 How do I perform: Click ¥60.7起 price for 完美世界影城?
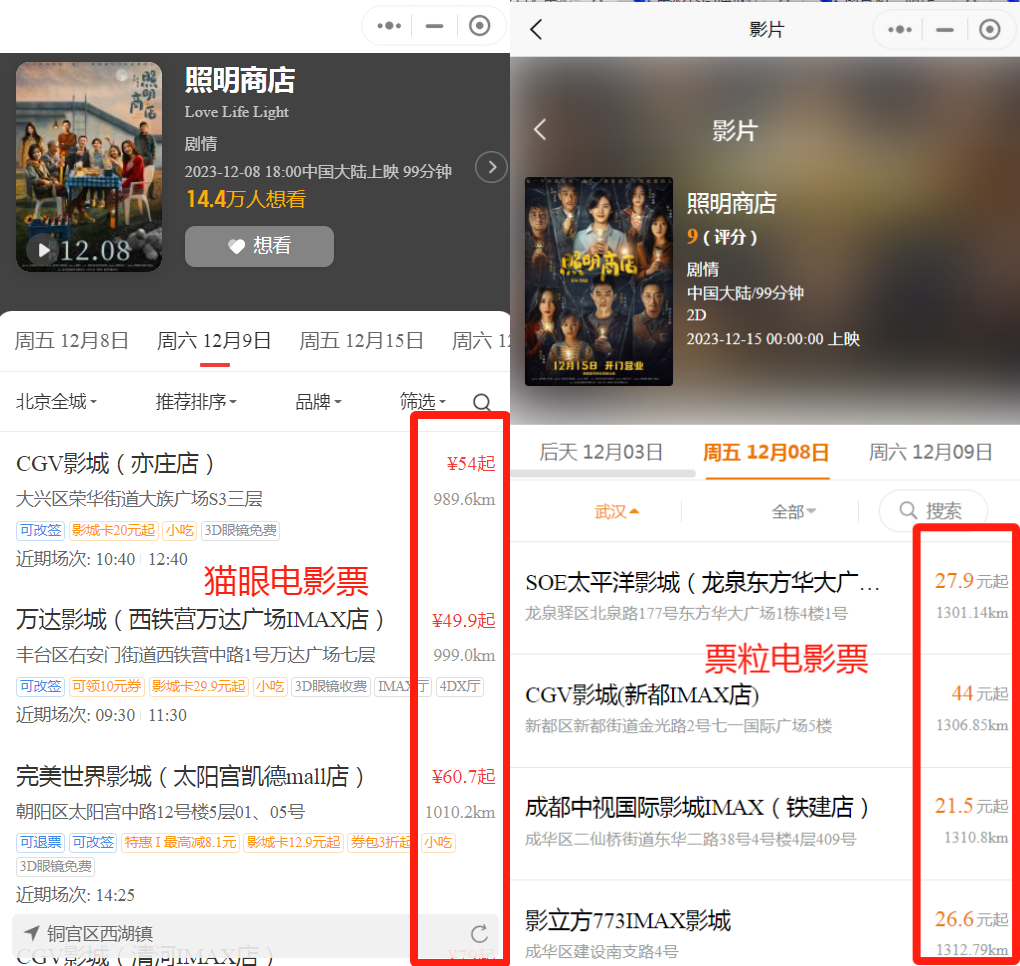point(463,777)
